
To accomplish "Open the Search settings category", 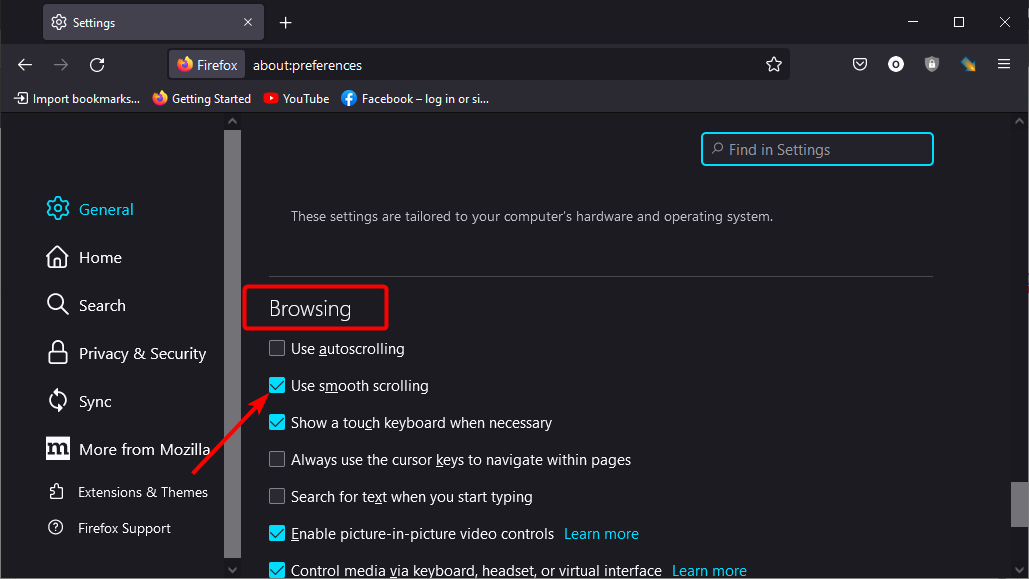I will pos(86,305).
